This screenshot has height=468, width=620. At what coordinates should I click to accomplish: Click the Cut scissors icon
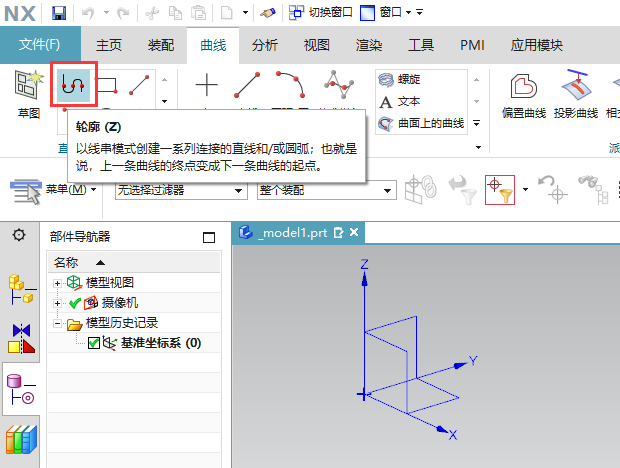click(x=152, y=13)
